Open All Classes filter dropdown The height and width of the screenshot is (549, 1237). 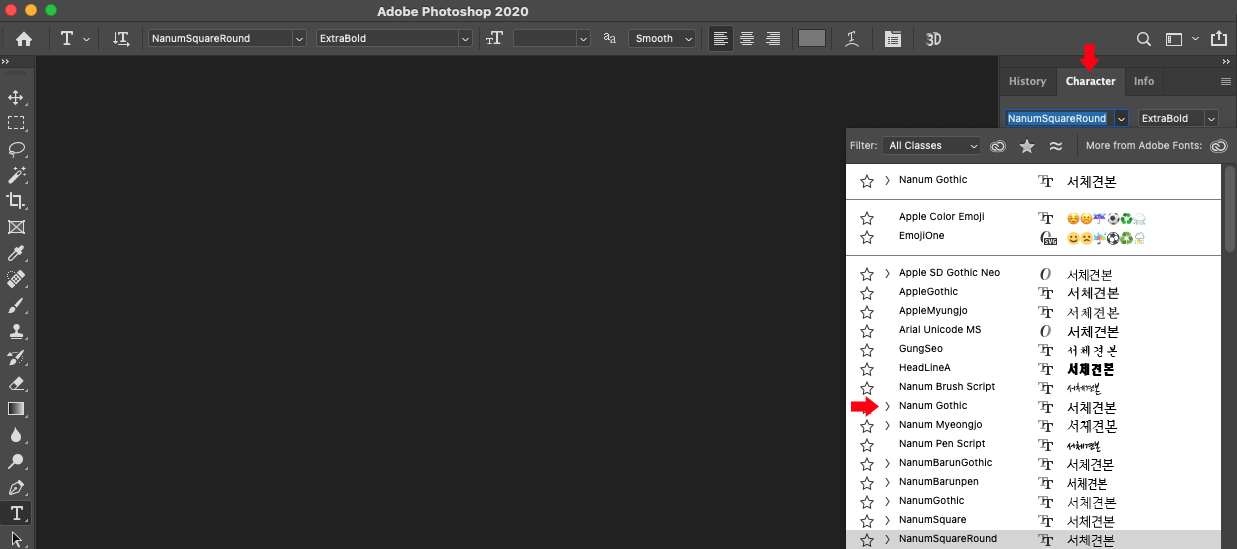click(932, 146)
